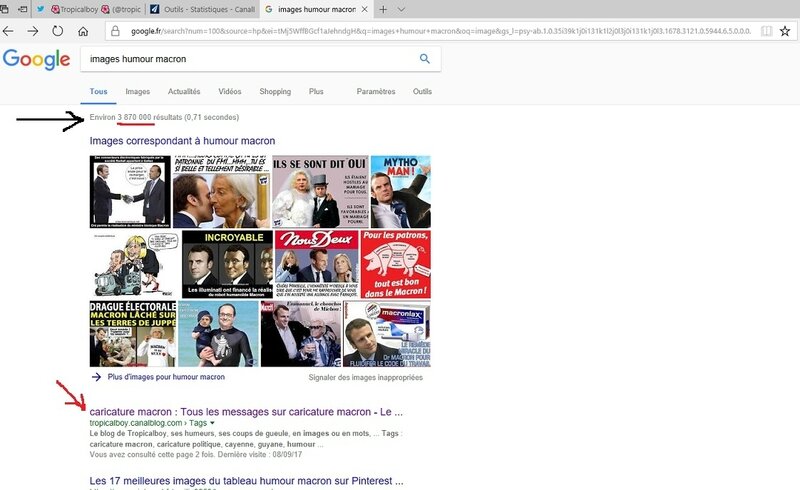Click the set tabs aside icon

22,9
